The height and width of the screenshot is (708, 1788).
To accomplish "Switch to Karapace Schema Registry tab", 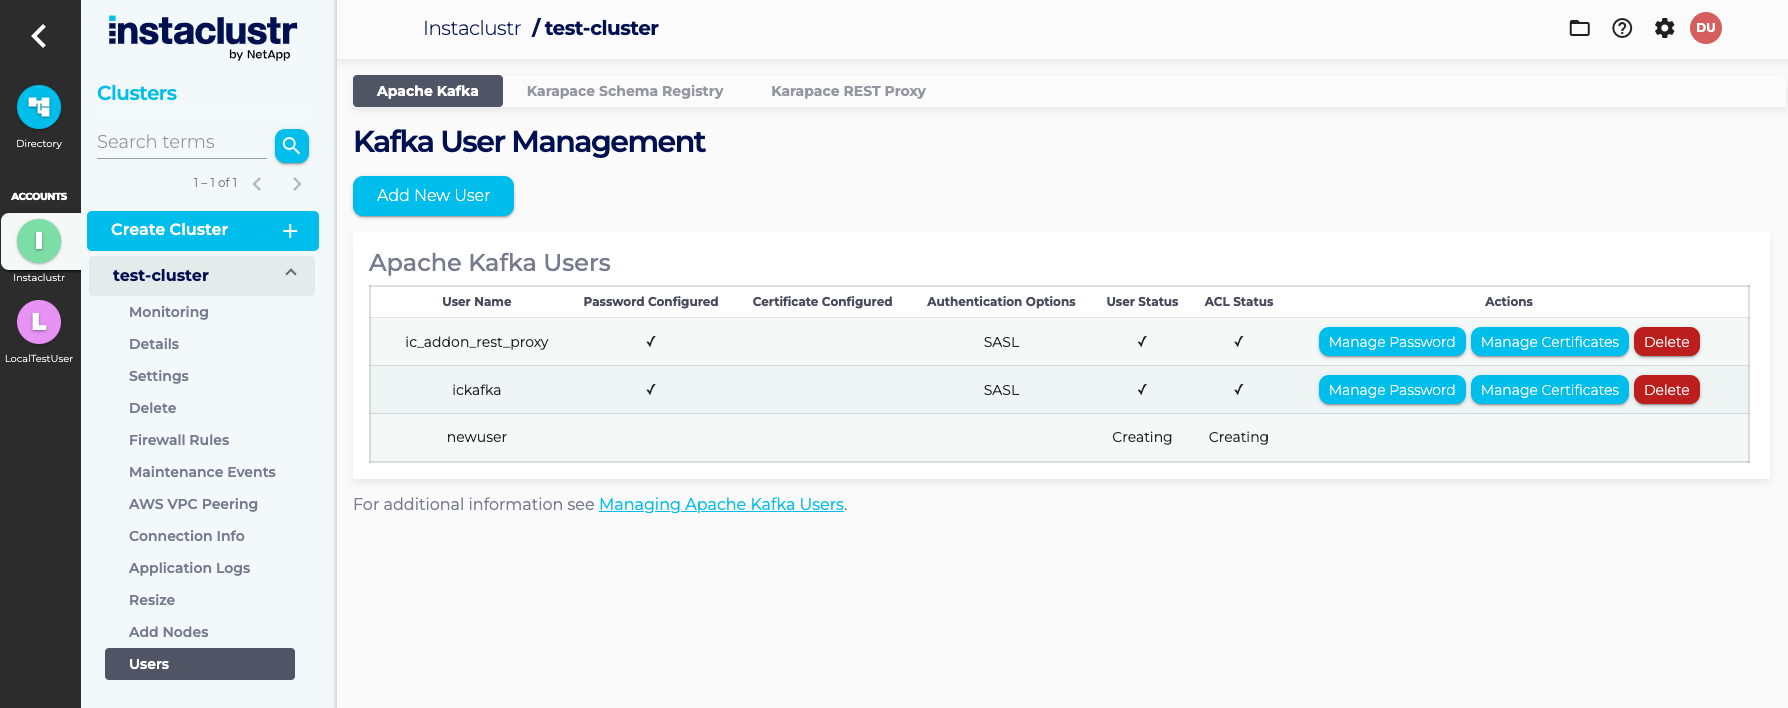I will (x=624, y=91).
